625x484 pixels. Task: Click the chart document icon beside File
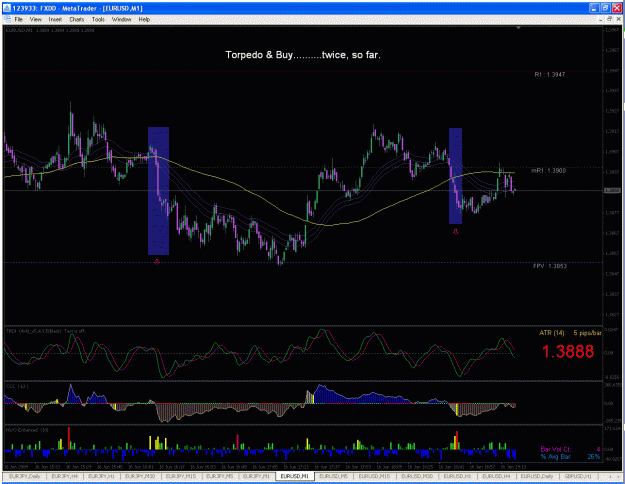coord(7,19)
